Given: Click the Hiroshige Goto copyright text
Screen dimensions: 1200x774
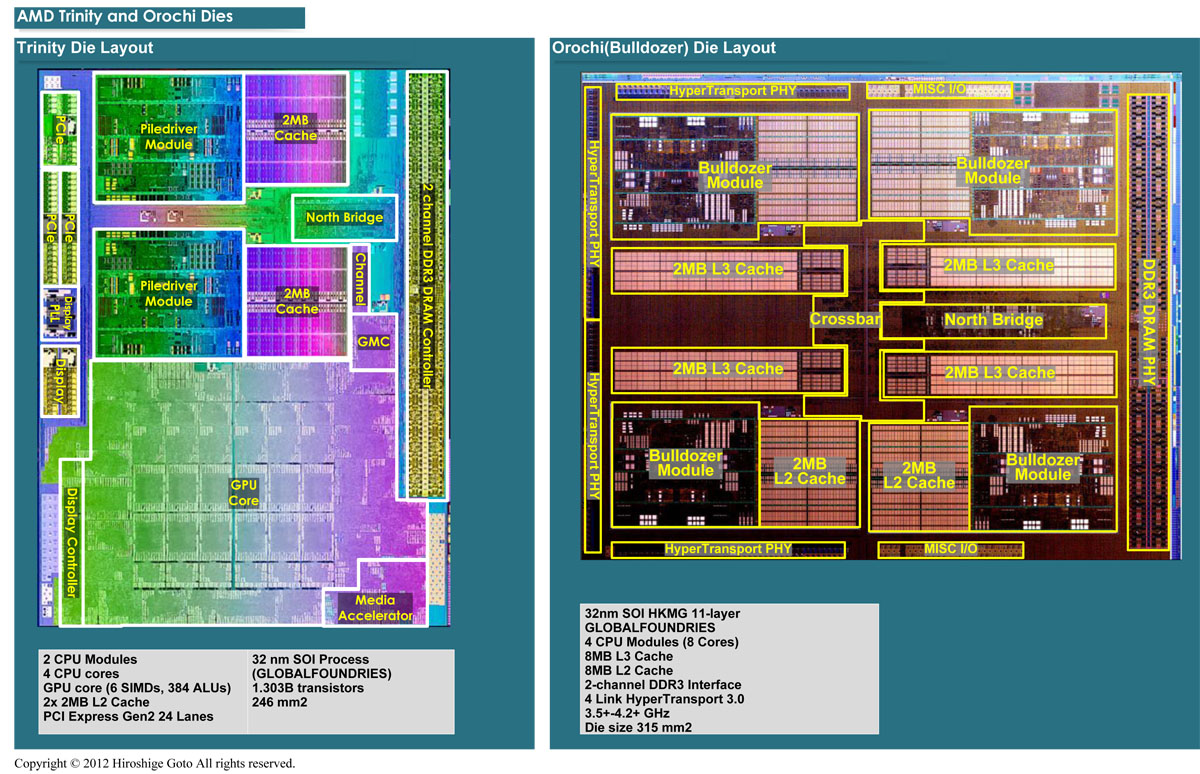Looking at the screenshot, I should point(155,763).
